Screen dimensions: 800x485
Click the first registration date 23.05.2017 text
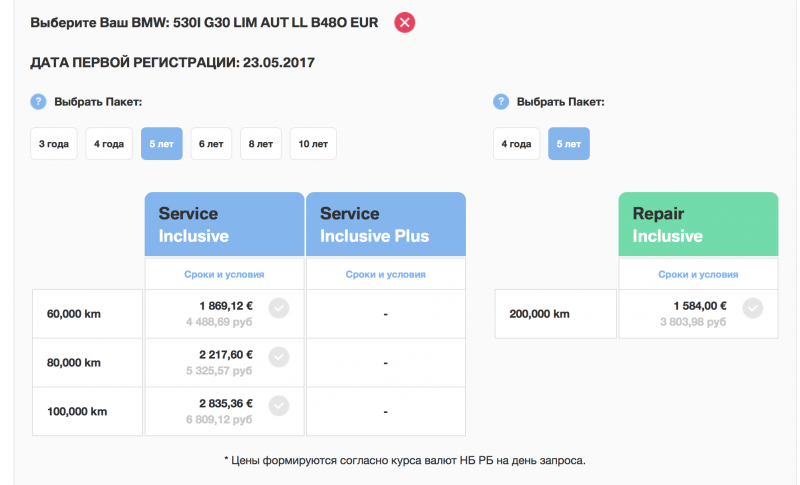172,63
